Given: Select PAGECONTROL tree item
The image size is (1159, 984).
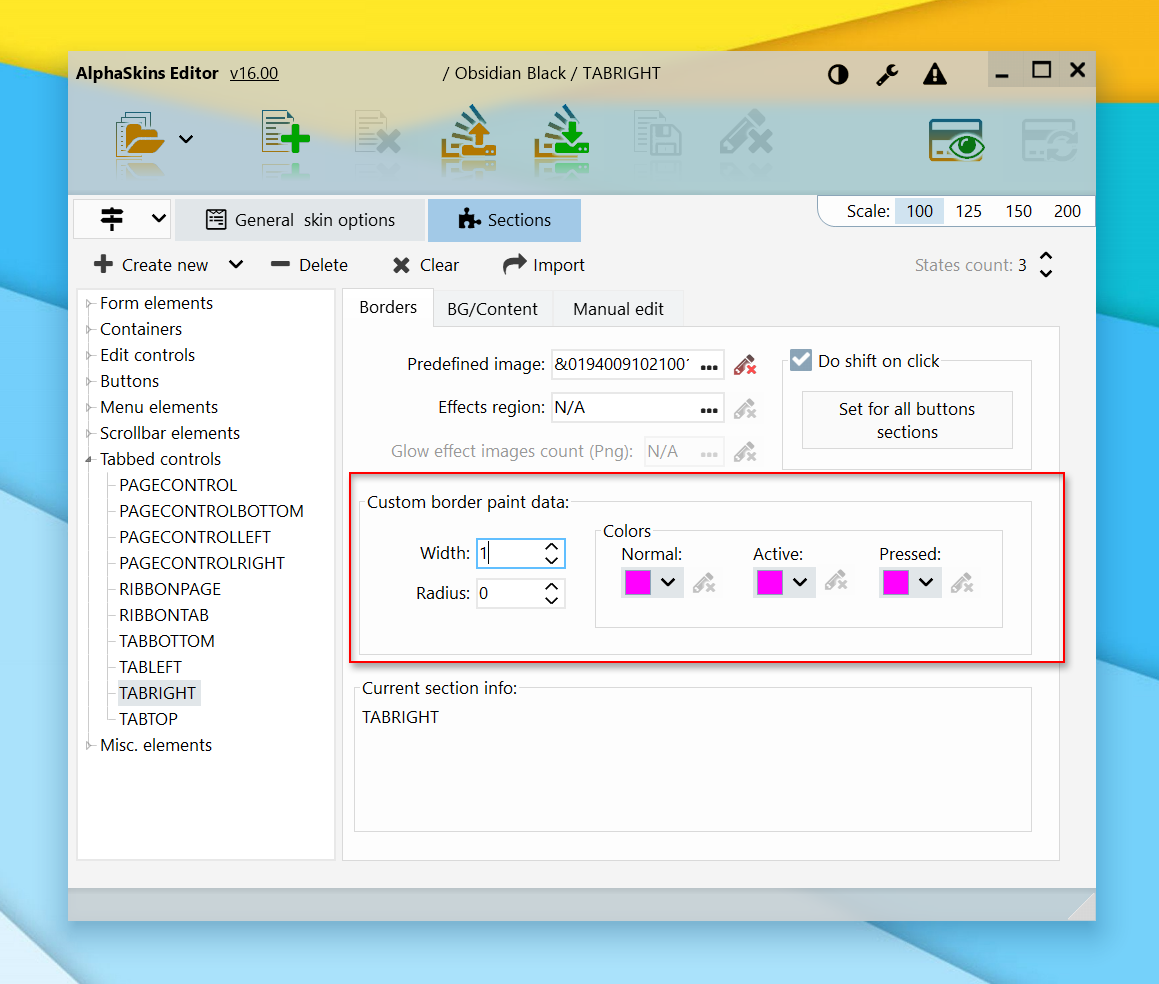Looking at the screenshot, I should [178, 485].
